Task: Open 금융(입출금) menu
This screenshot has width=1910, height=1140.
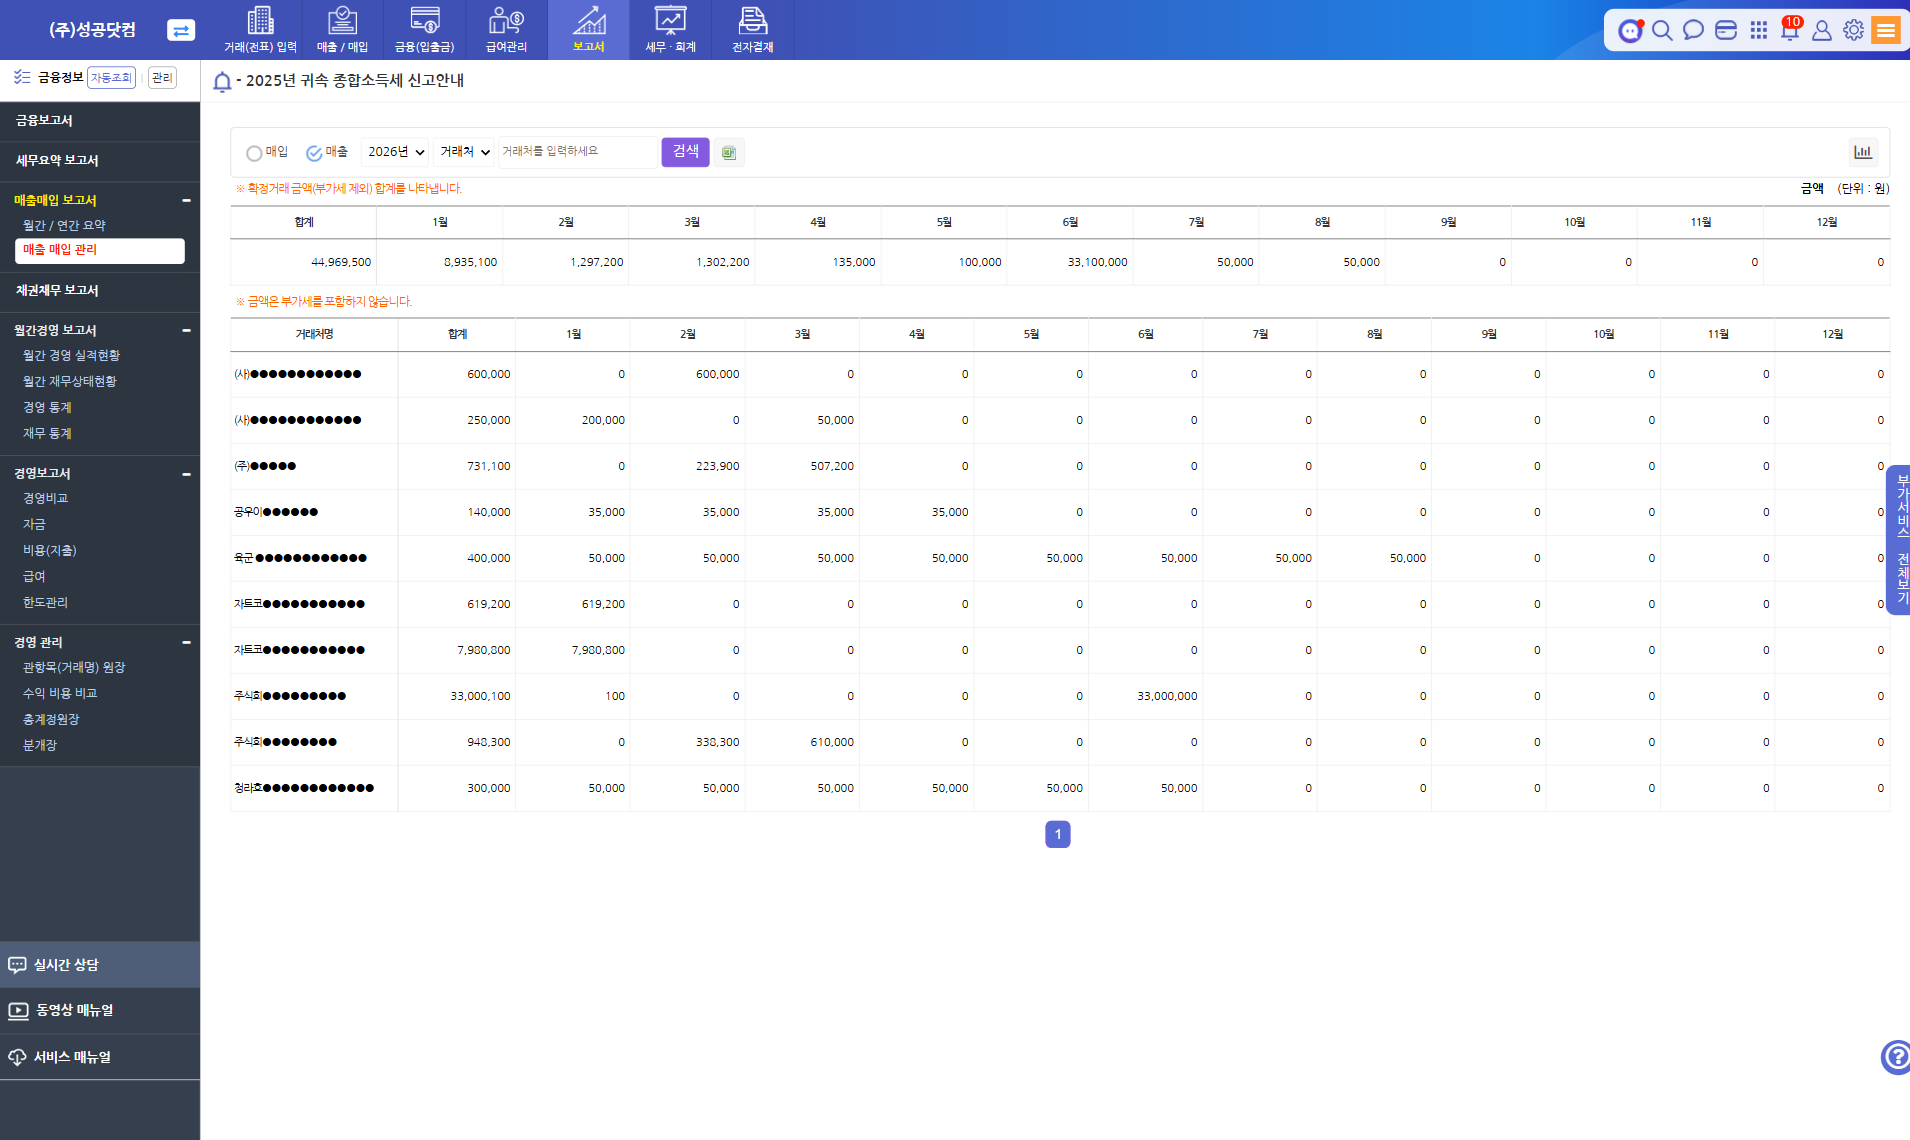Action: [424, 30]
